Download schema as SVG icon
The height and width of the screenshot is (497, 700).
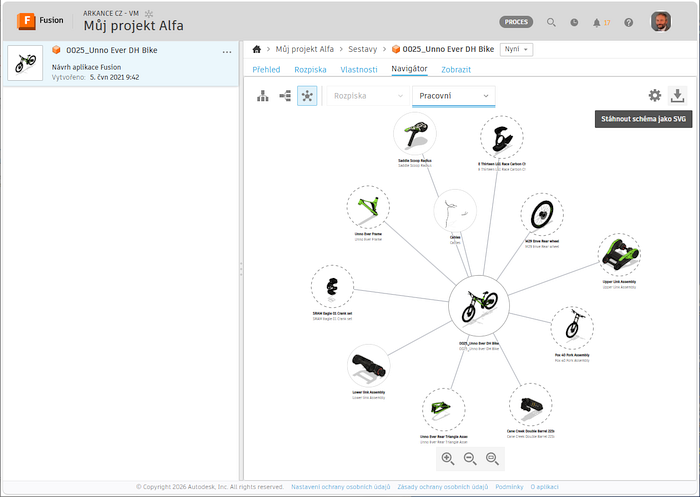[x=677, y=95]
